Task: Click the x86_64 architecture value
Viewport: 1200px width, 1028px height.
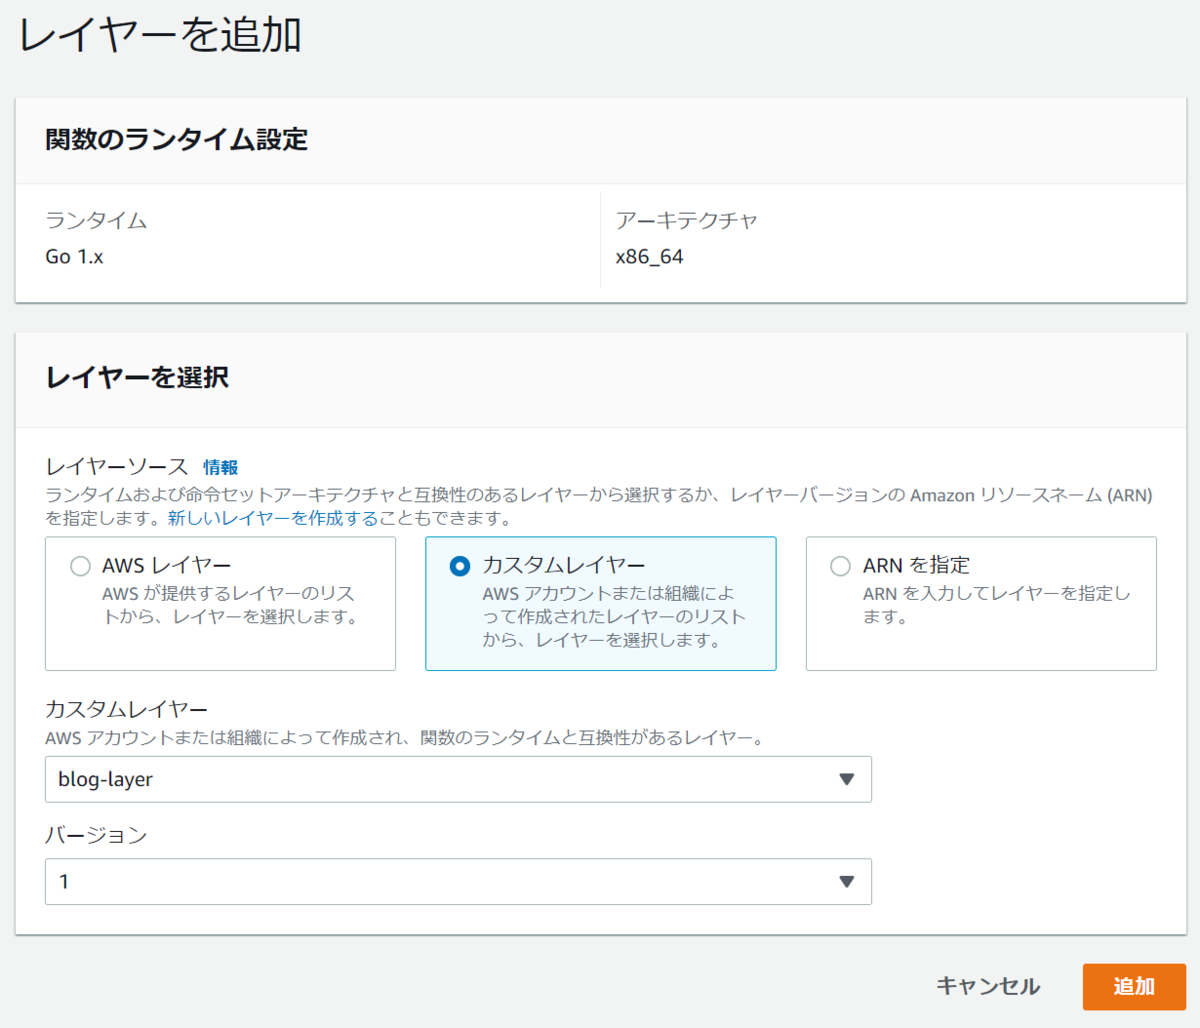Action: coord(649,257)
